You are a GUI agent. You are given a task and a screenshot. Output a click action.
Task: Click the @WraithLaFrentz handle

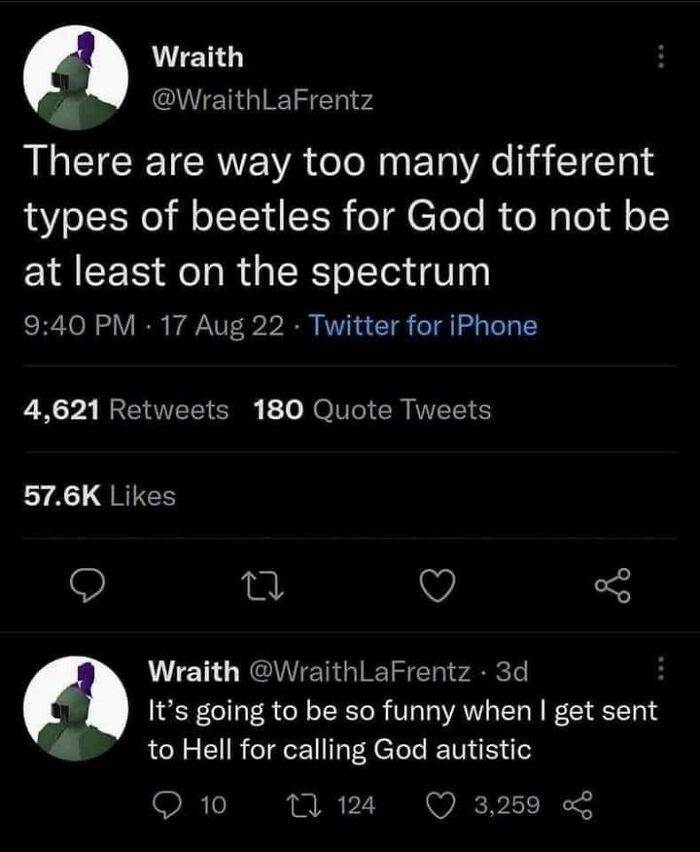264,98
